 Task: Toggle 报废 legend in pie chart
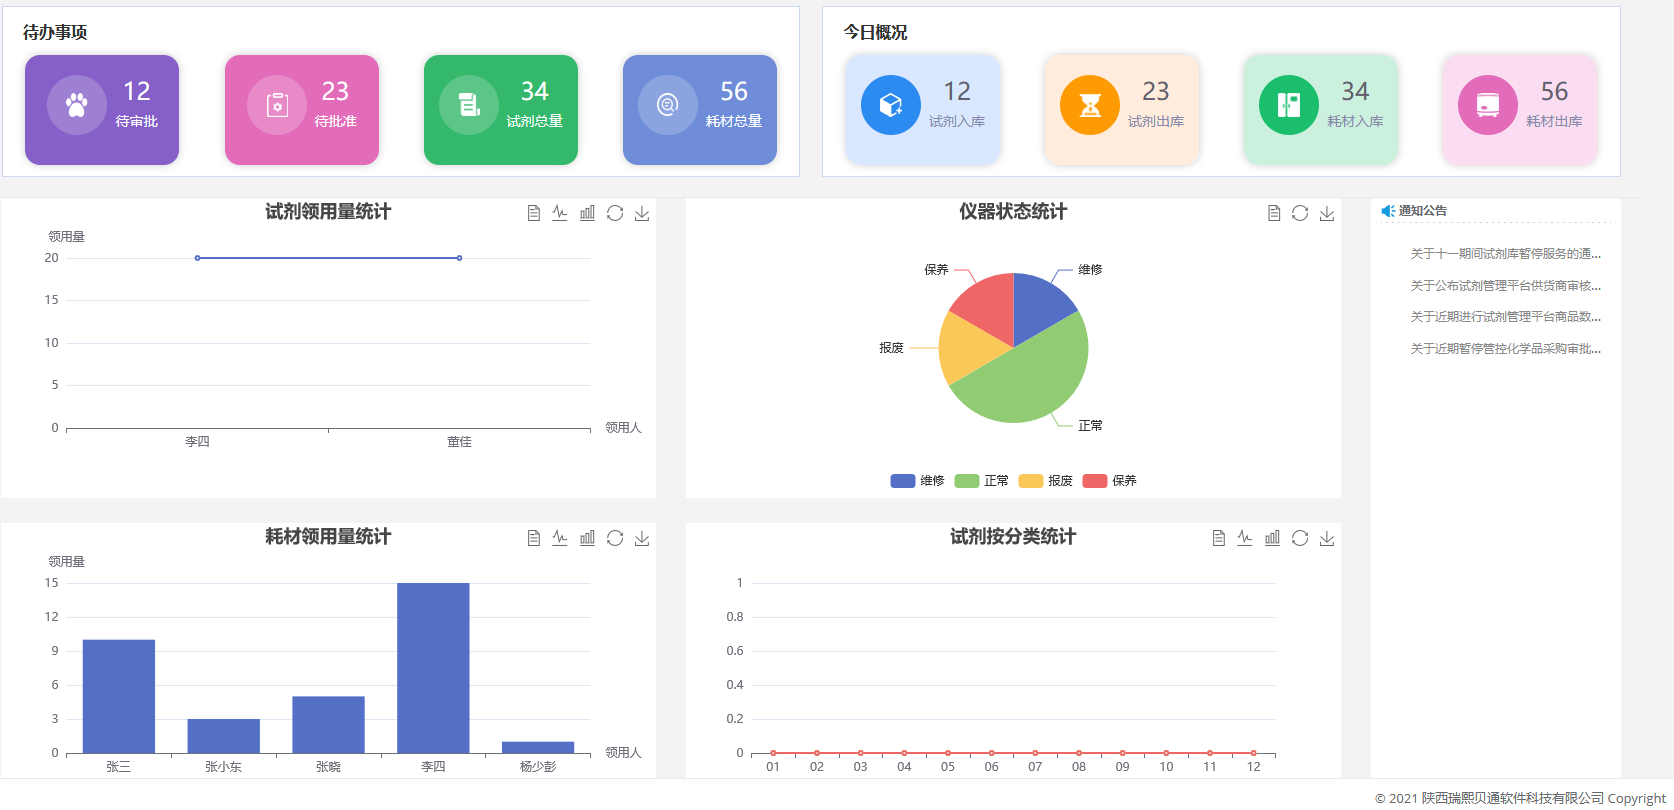pos(1046,481)
